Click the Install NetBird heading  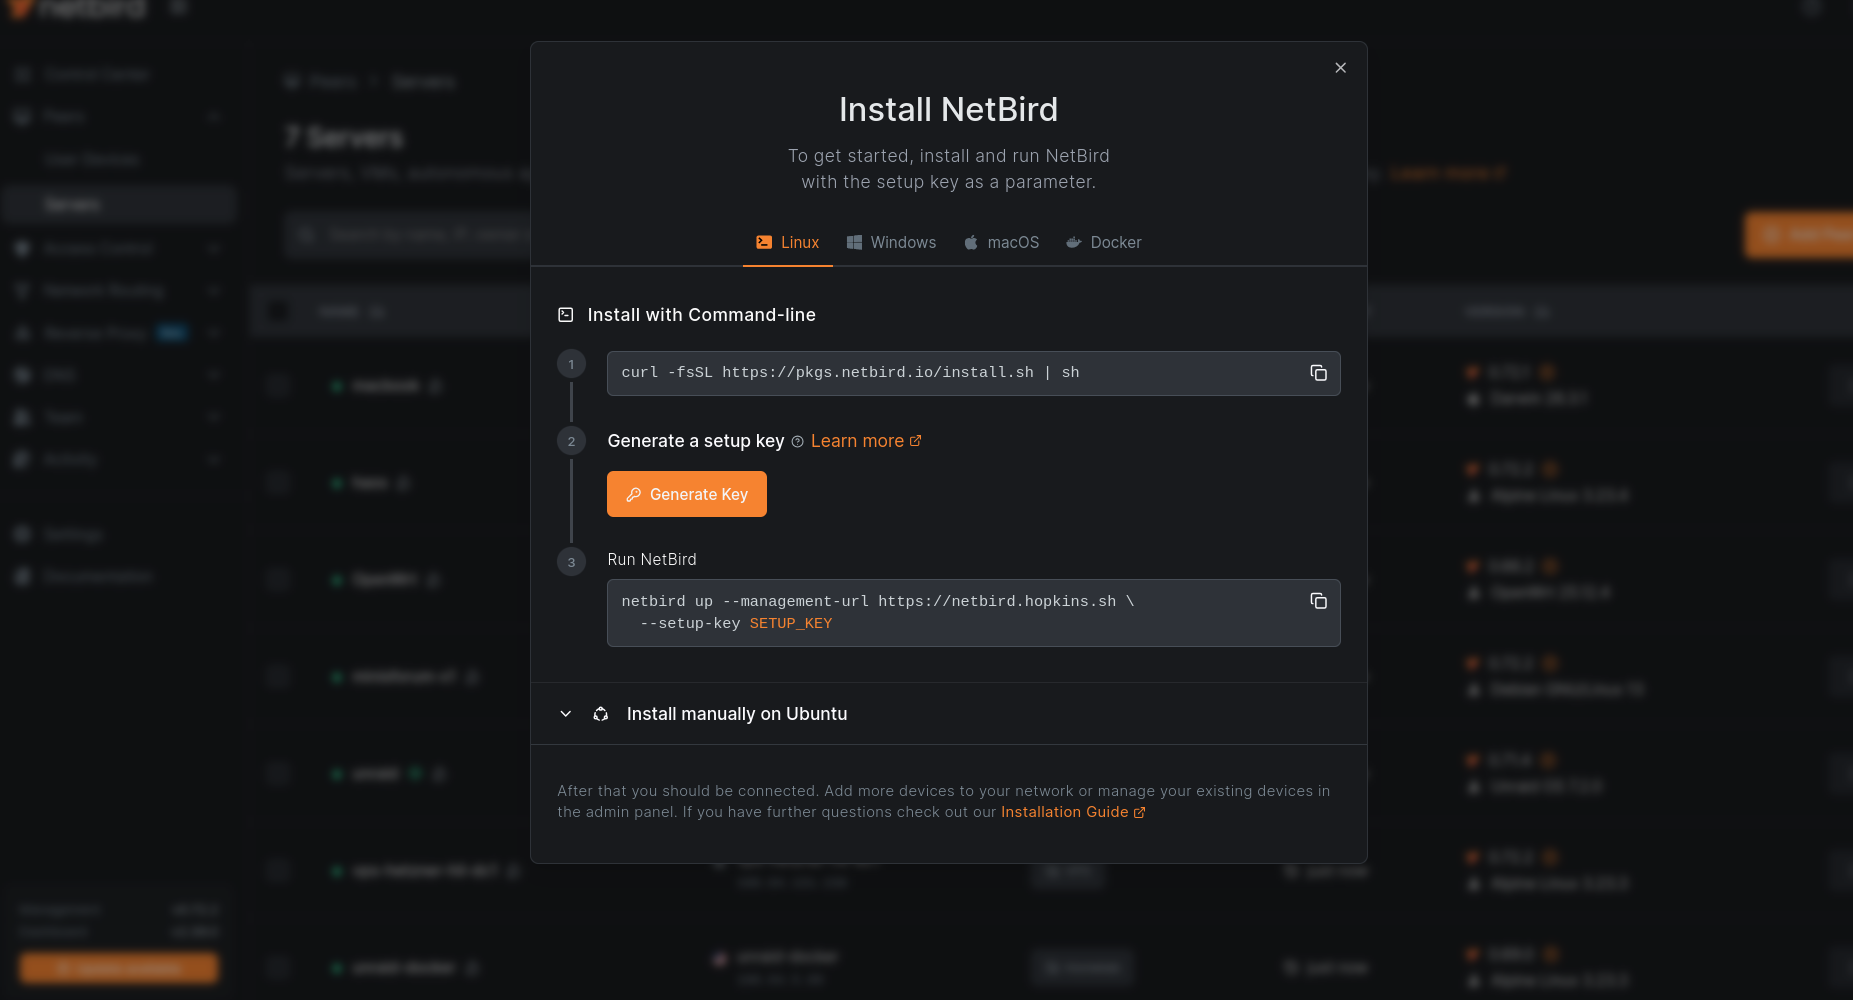948,109
